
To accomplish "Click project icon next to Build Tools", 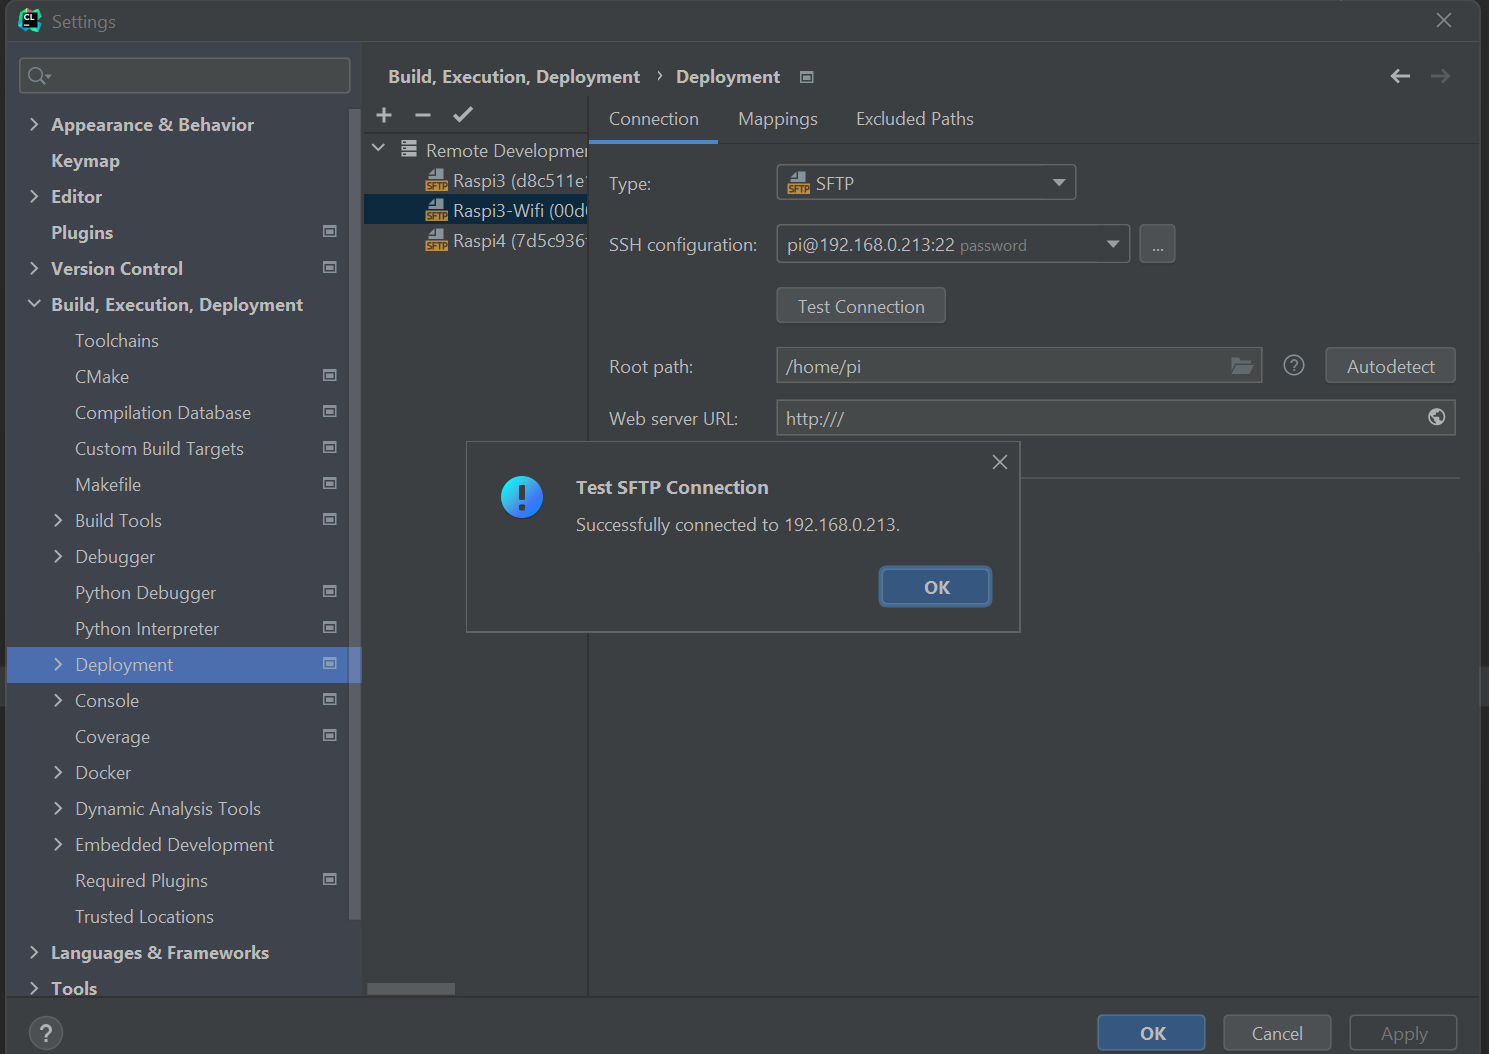I will (329, 519).
